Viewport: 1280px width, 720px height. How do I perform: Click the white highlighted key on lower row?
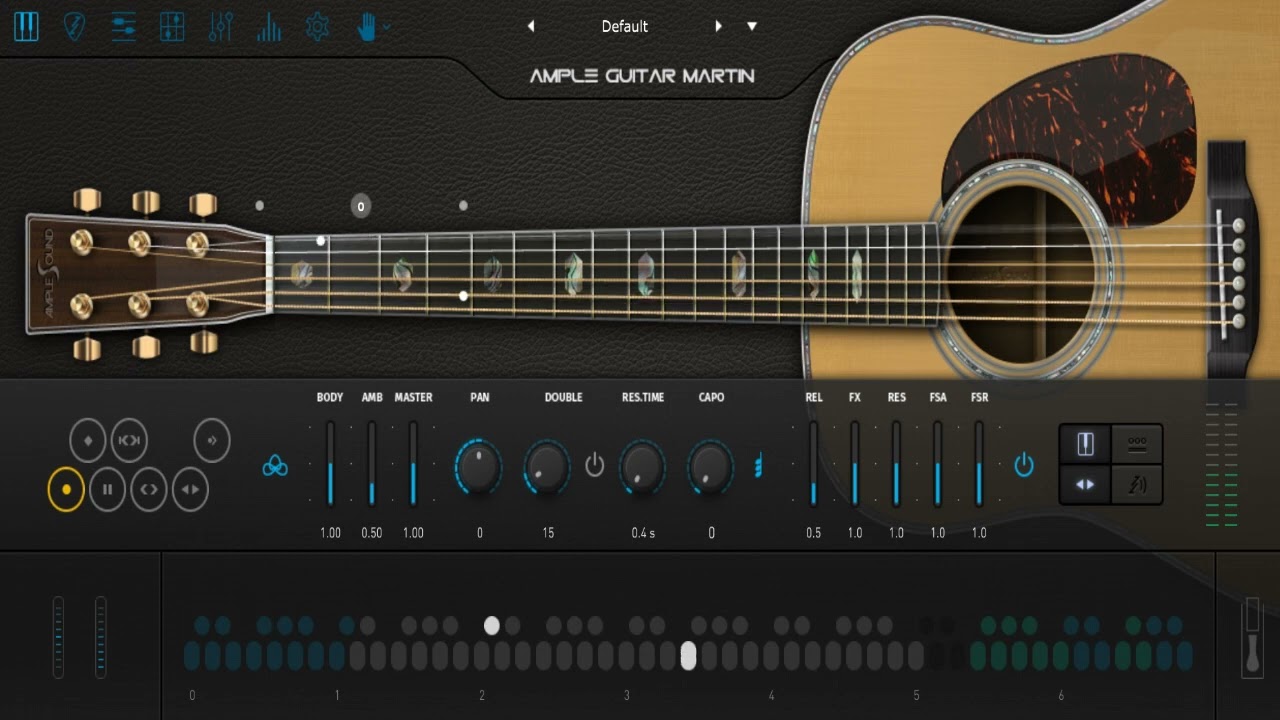[x=688, y=656]
